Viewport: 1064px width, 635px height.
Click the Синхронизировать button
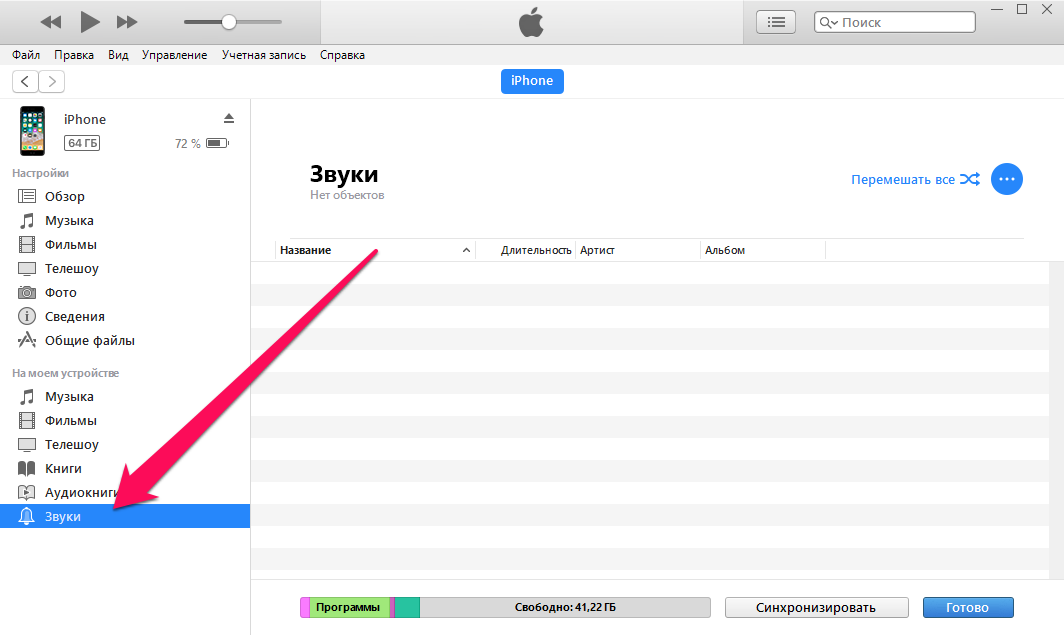[816, 608]
